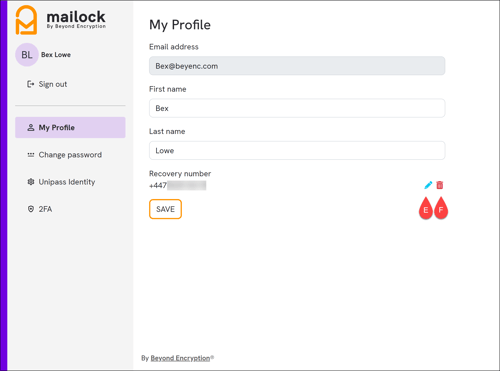Click the Email address field
The height and width of the screenshot is (371, 500).
click(297, 66)
